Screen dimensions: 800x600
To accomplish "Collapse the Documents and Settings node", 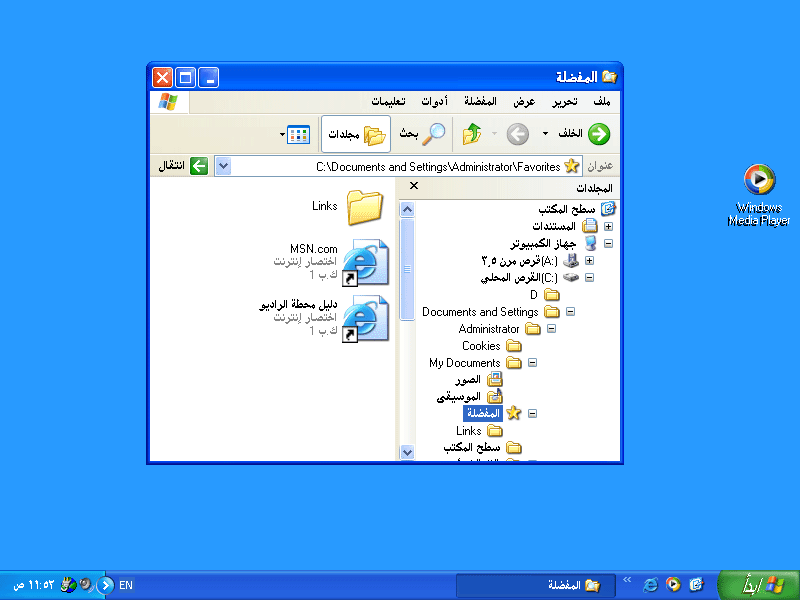I will click(x=571, y=312).
